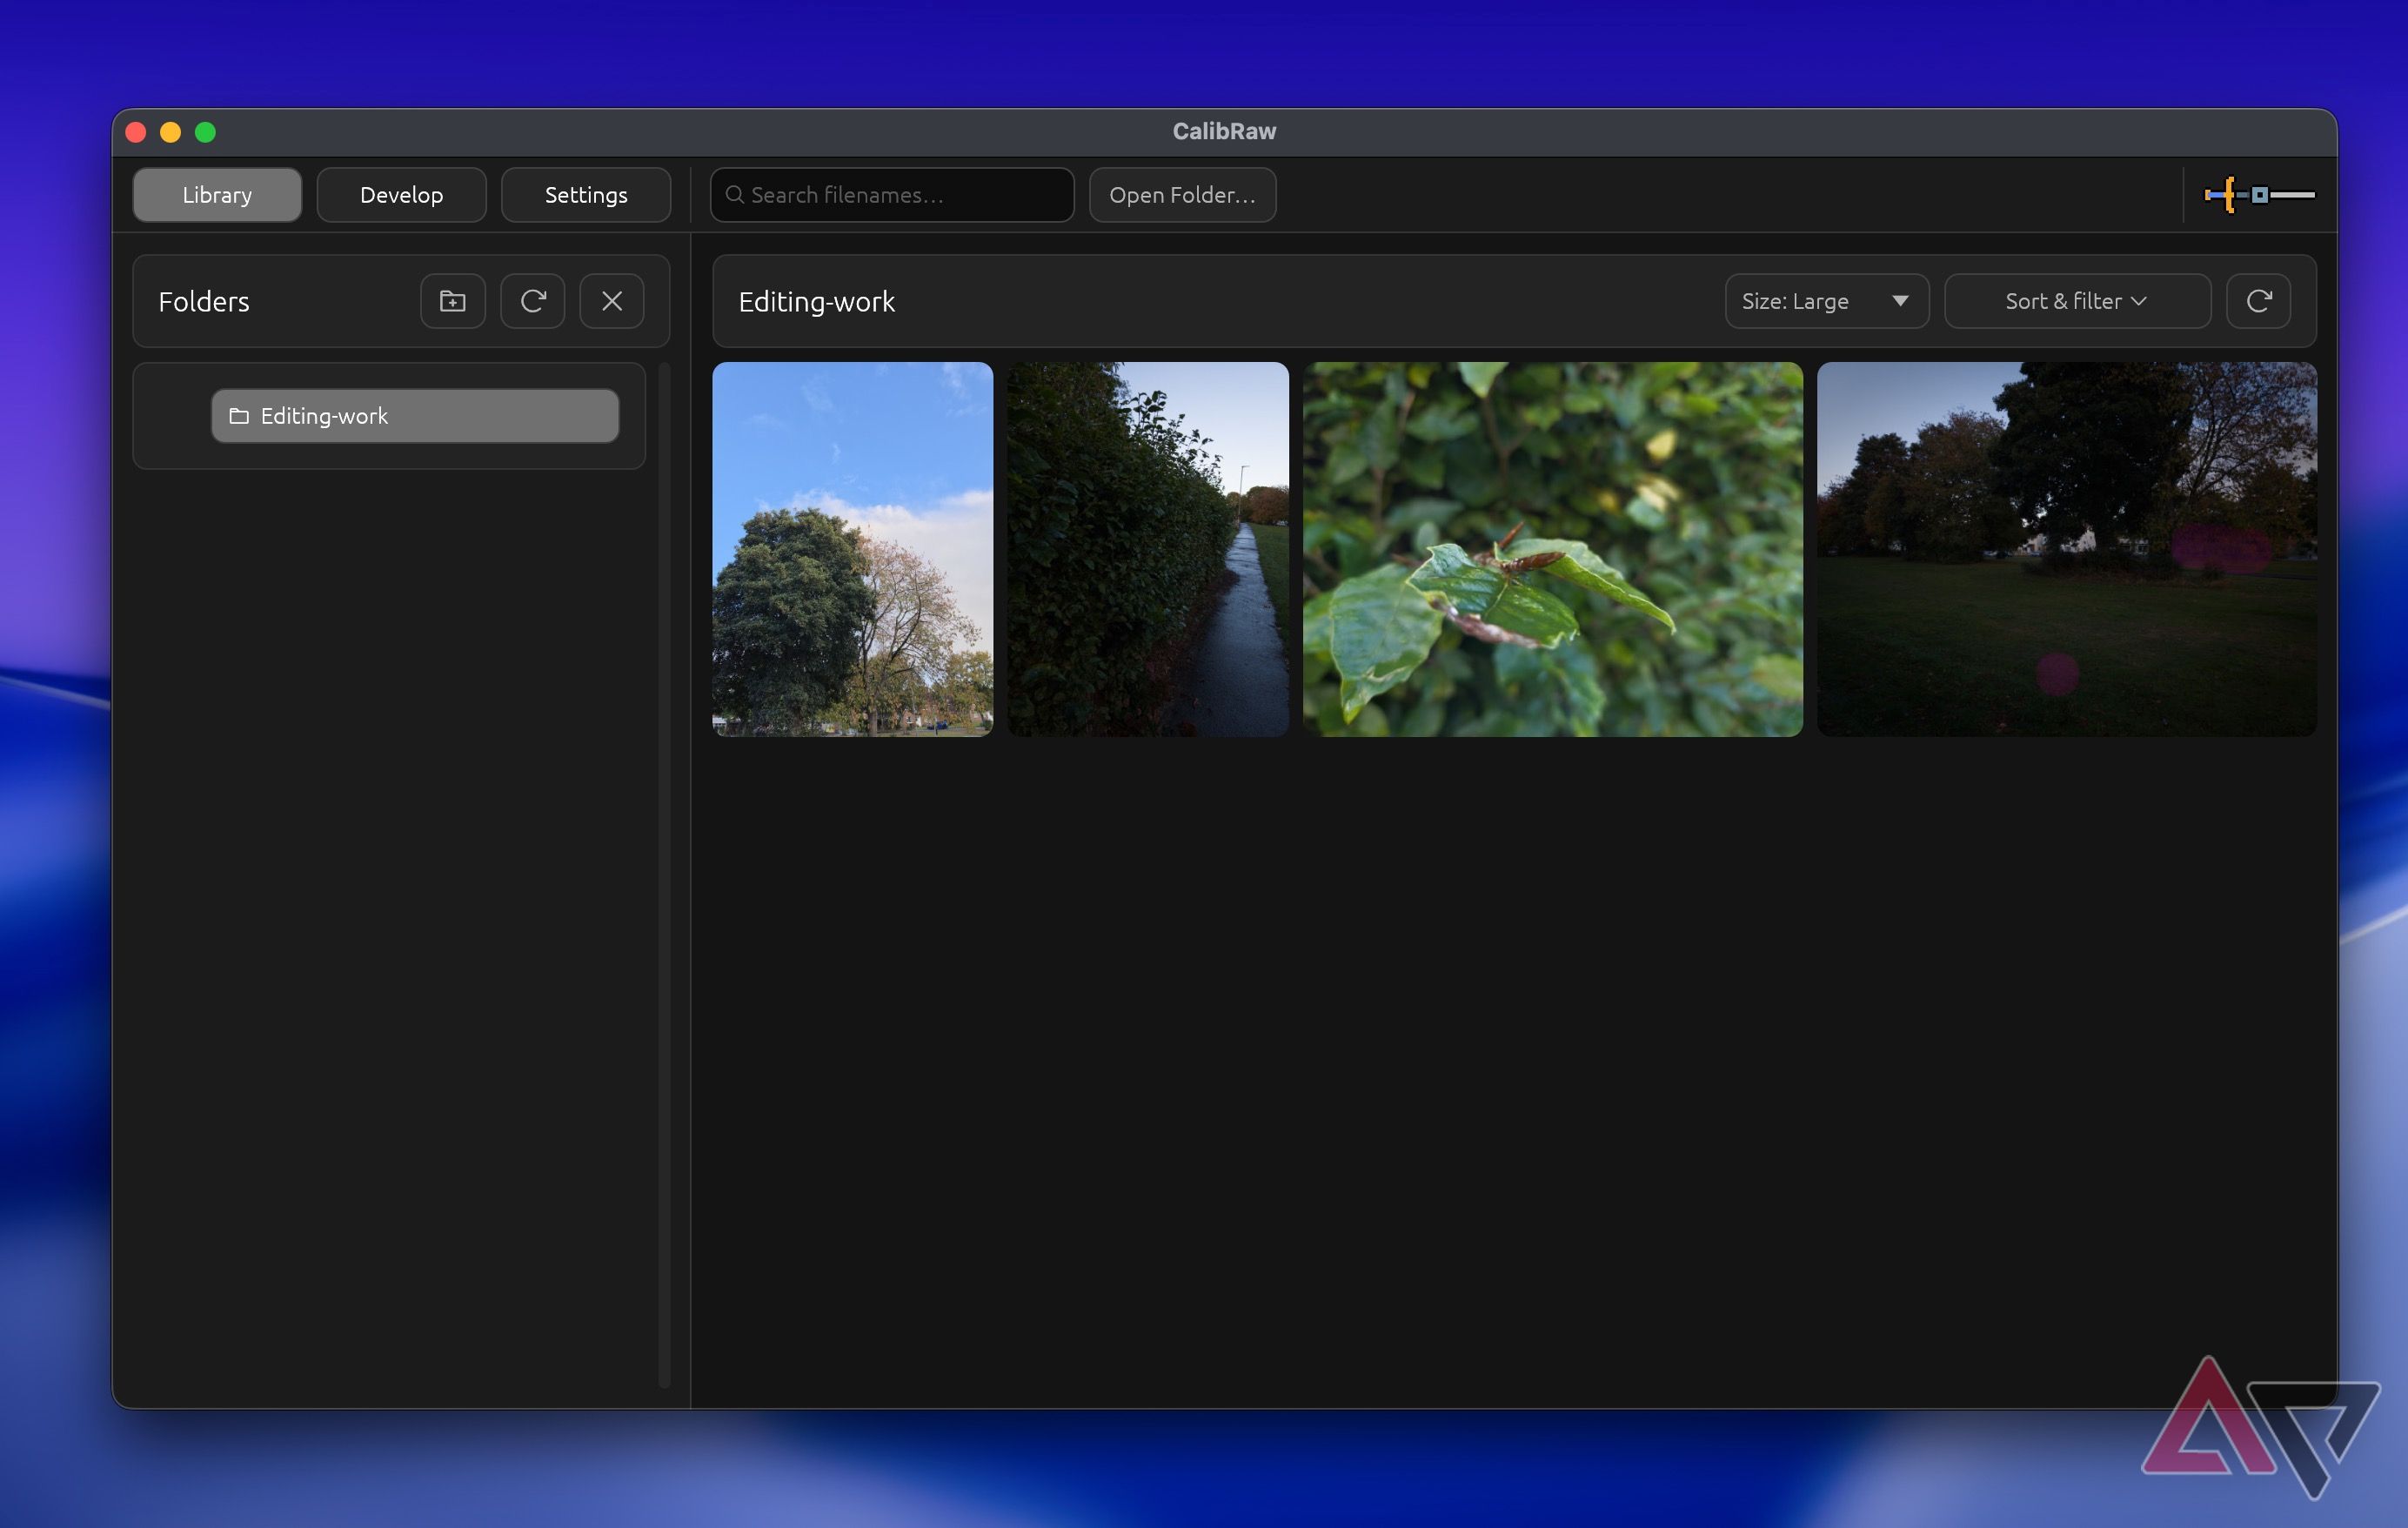Select the Editing-work folder in sidebar
This screenshot has width=2408, height=1528.
[x=415, y=416]
